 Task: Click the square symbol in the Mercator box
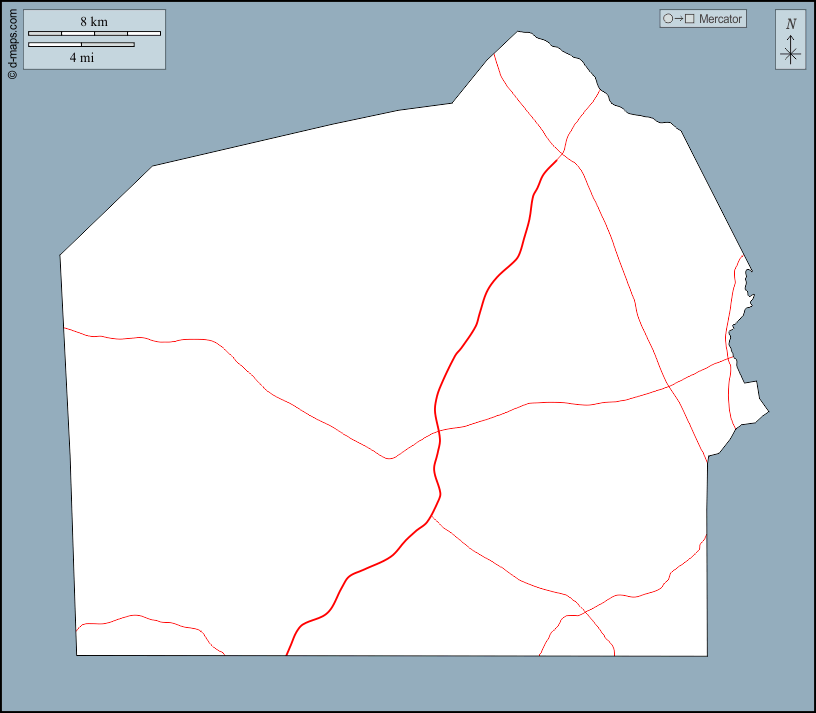pyautogui.click(x=689, y=19)
